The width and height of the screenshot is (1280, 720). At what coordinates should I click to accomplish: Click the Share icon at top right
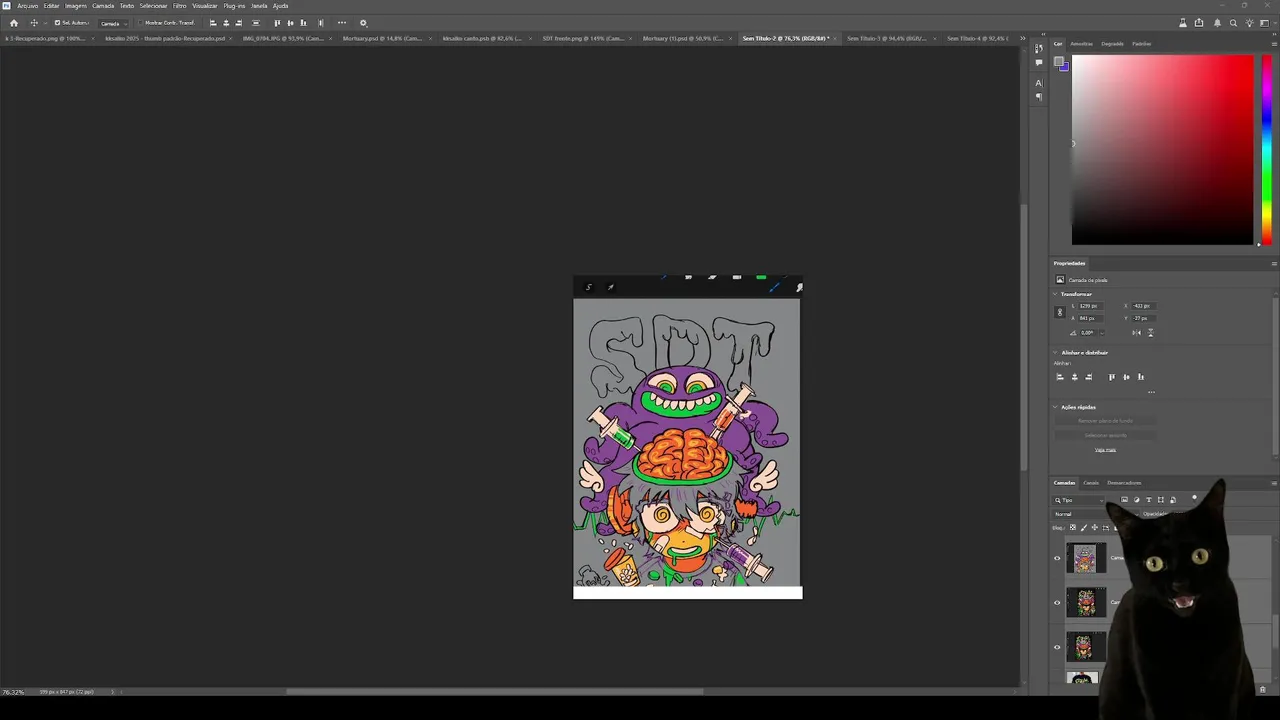(1200, 23)
